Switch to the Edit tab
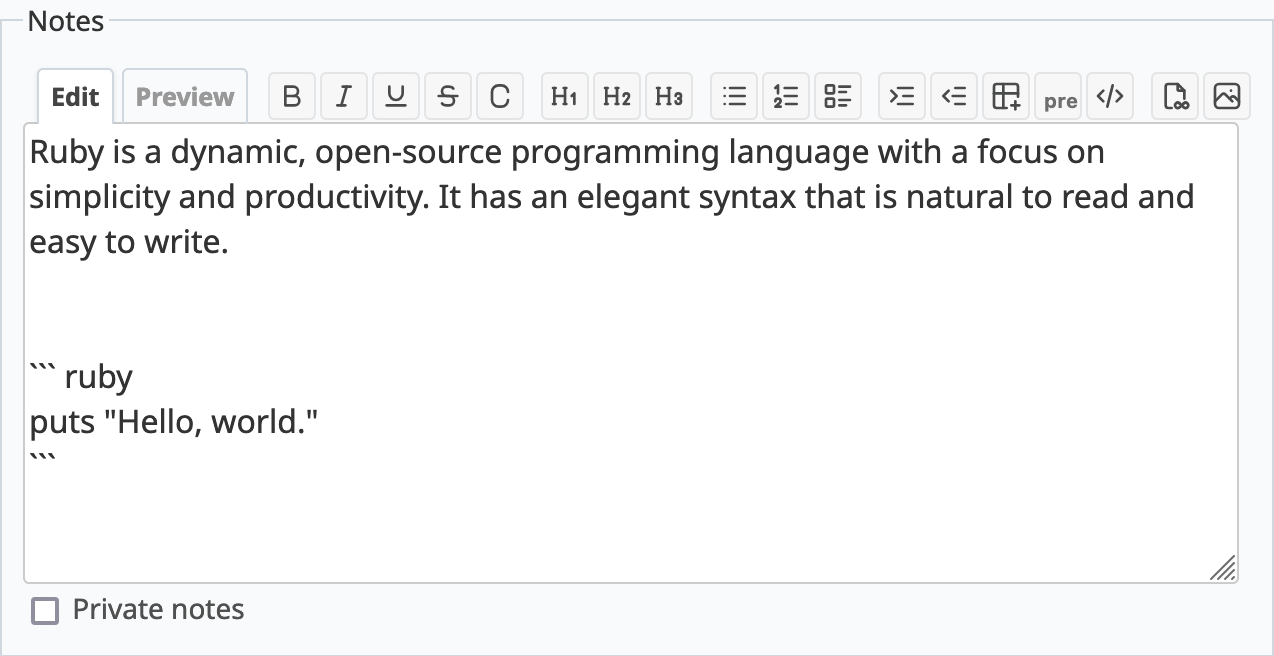Viewport: 1274px width, 656px height. (x=76, y=97)
